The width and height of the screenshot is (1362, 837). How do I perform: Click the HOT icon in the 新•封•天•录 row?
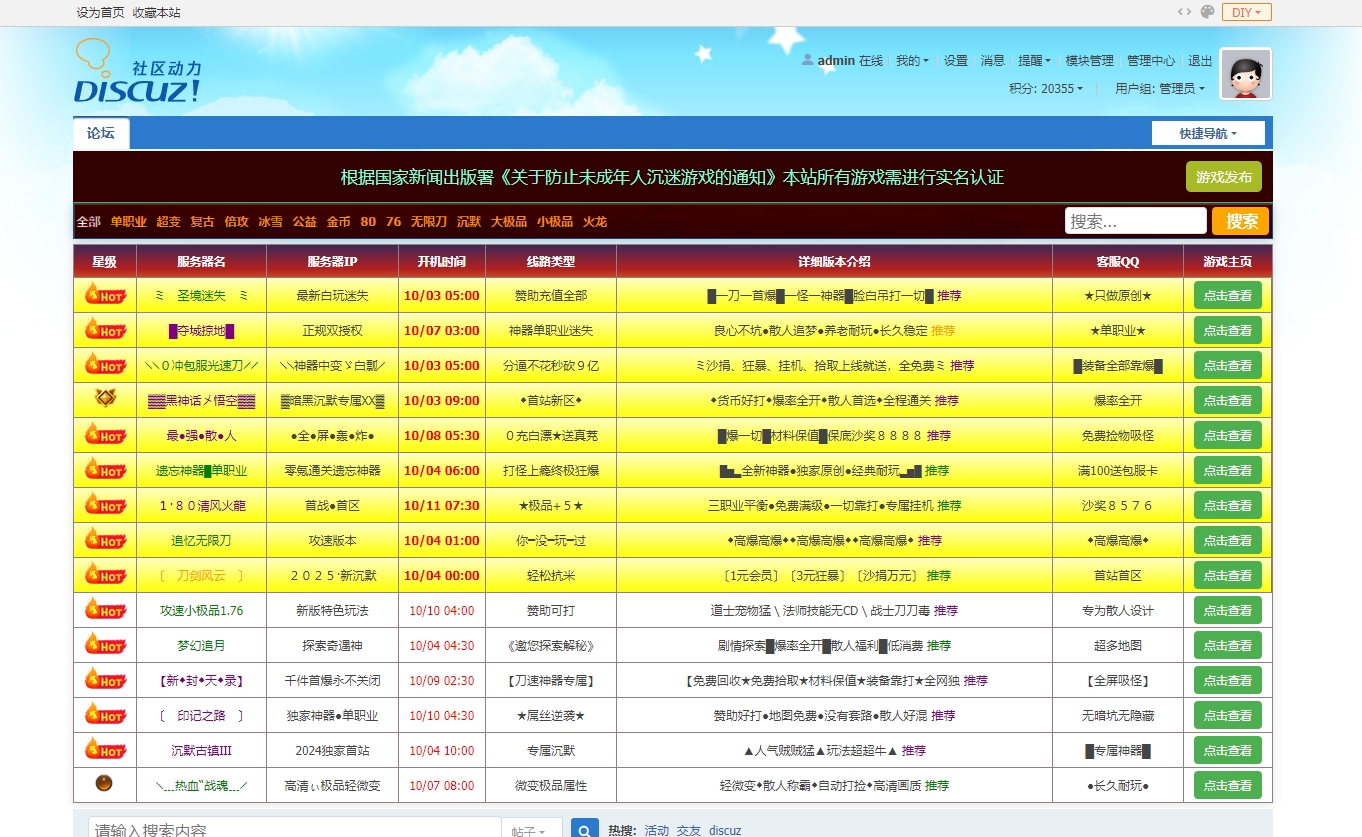(105, 680)
